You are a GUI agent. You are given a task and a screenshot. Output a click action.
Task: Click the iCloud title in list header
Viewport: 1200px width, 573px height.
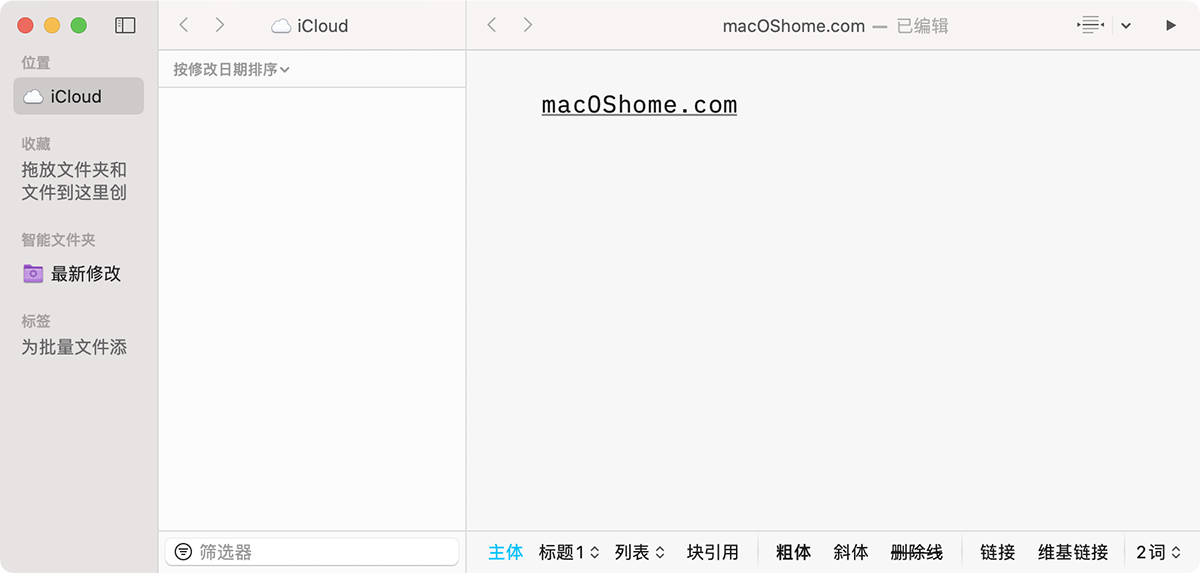pyautogui.click(x=323, y=26)
